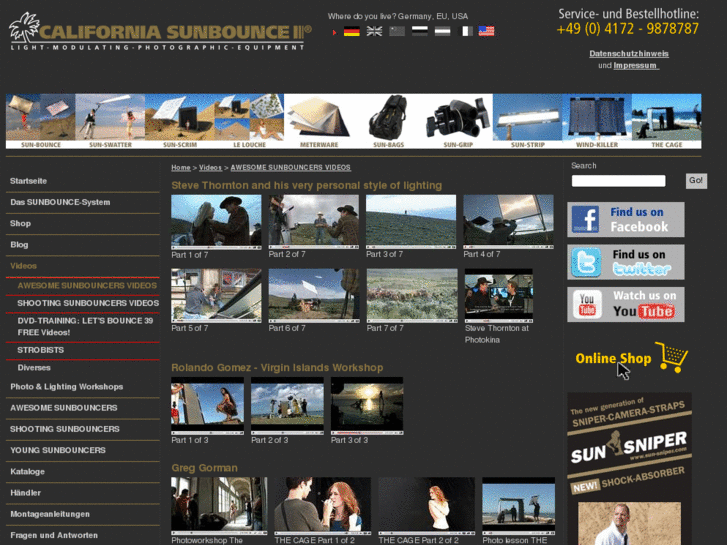
Task: Select AWESOME SUNBOUNCERS VIDEOS in the Videos submenu
Action: [87, 286]
